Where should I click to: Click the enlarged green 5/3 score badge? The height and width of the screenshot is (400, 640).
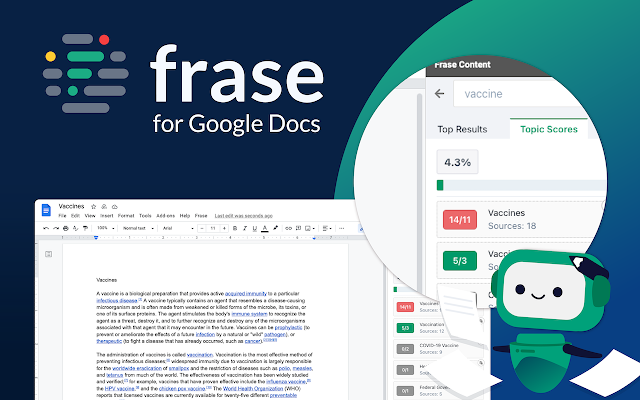(460, 261)
